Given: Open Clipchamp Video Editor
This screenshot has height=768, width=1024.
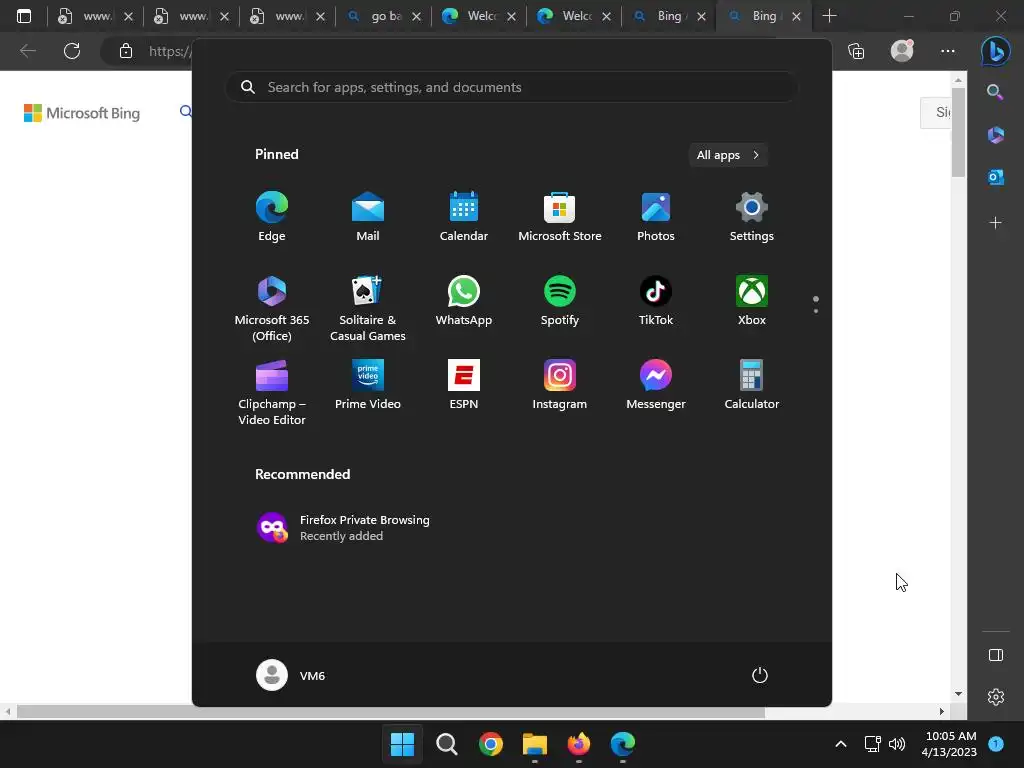Looking at the screenshot, I should pos(272,392).
